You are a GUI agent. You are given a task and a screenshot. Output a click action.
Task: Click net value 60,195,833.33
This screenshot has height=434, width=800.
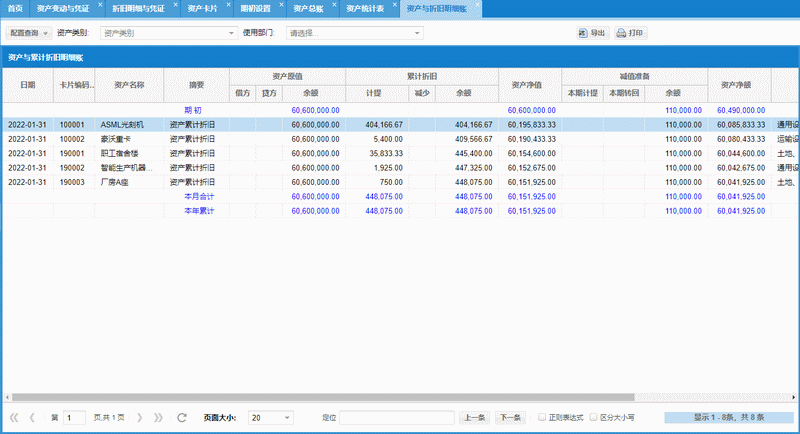point(532,125)
